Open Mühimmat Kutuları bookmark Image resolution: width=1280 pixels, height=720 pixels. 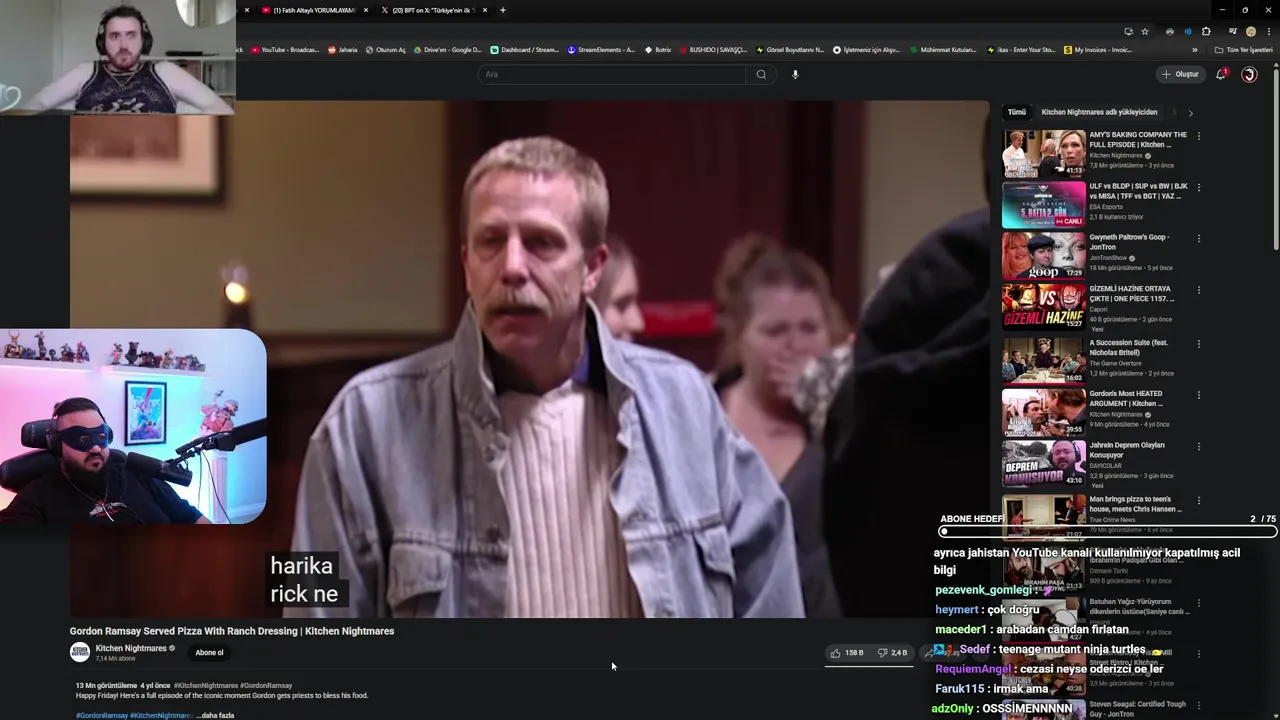[944, 50]
